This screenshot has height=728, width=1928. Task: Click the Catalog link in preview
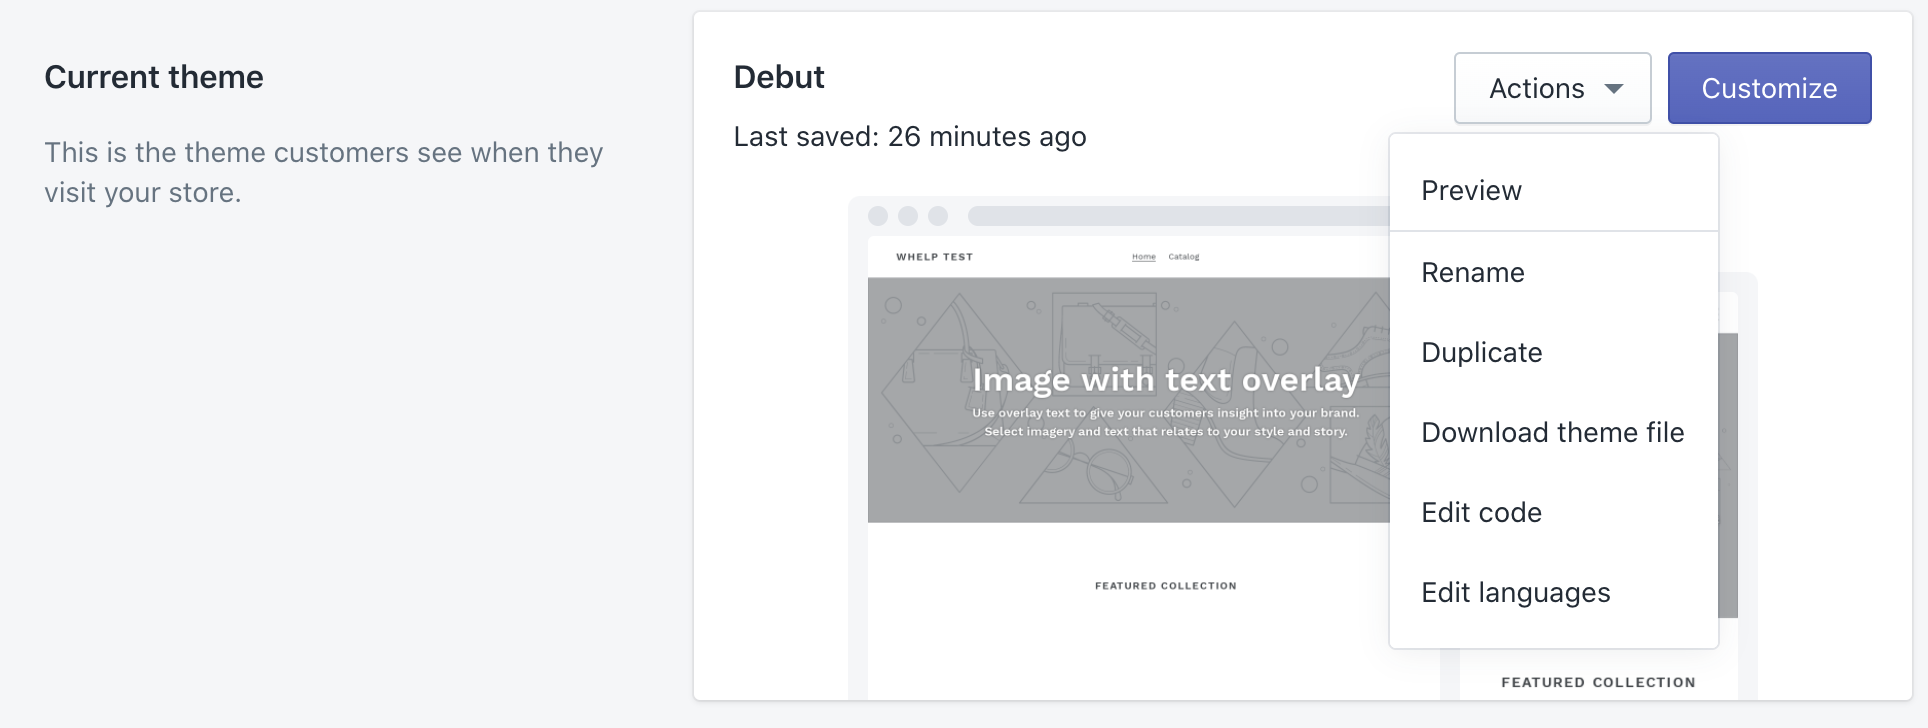point(1183,257)
